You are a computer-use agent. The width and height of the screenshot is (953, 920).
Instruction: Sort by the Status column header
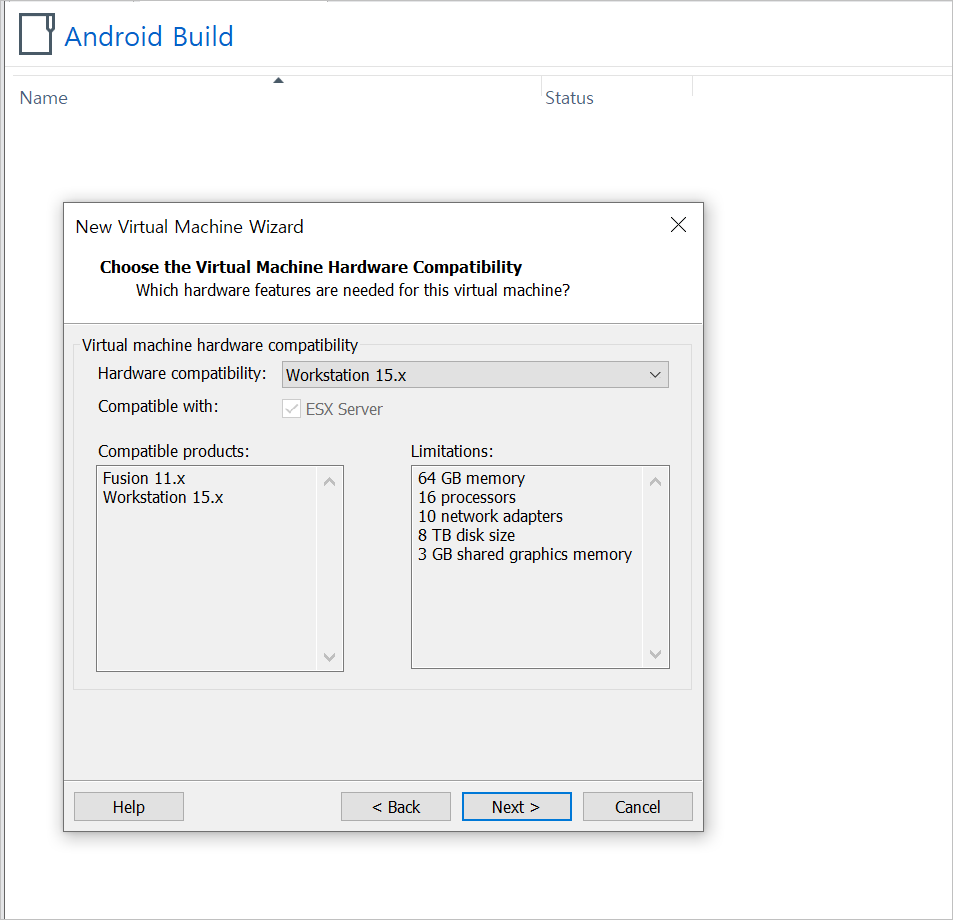click(569, 98)
